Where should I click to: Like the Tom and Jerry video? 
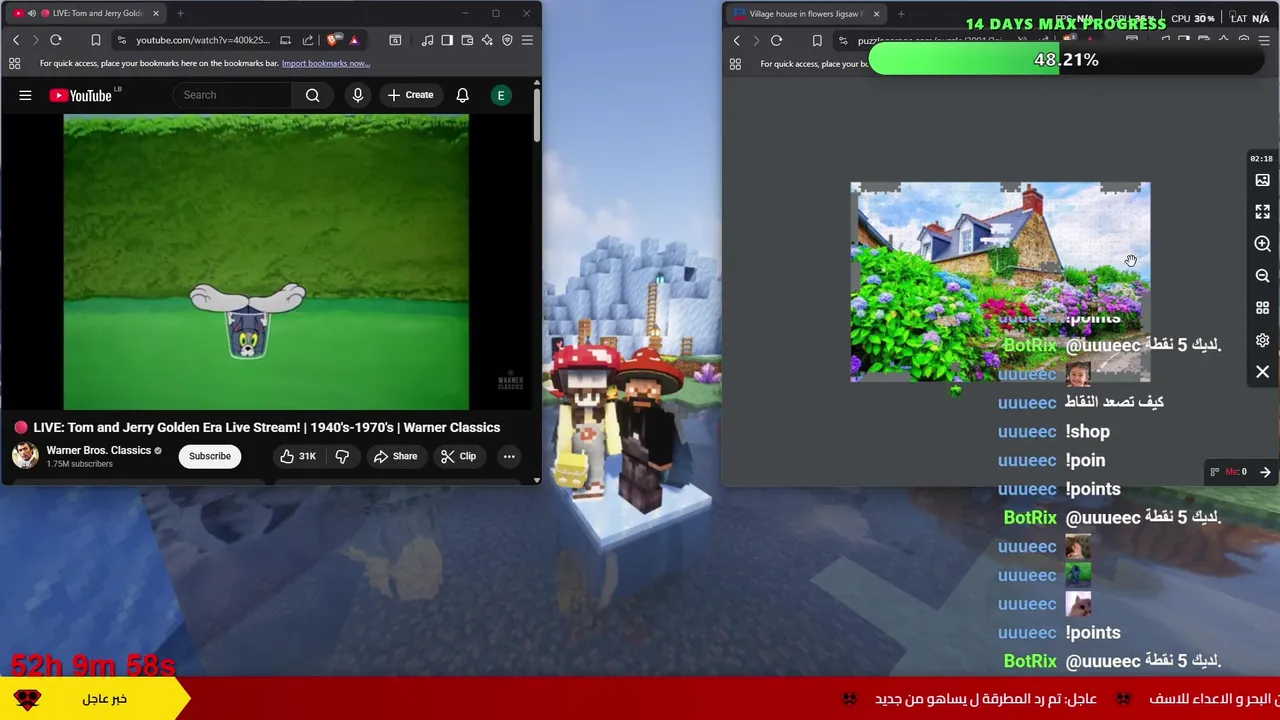(297, 456)
